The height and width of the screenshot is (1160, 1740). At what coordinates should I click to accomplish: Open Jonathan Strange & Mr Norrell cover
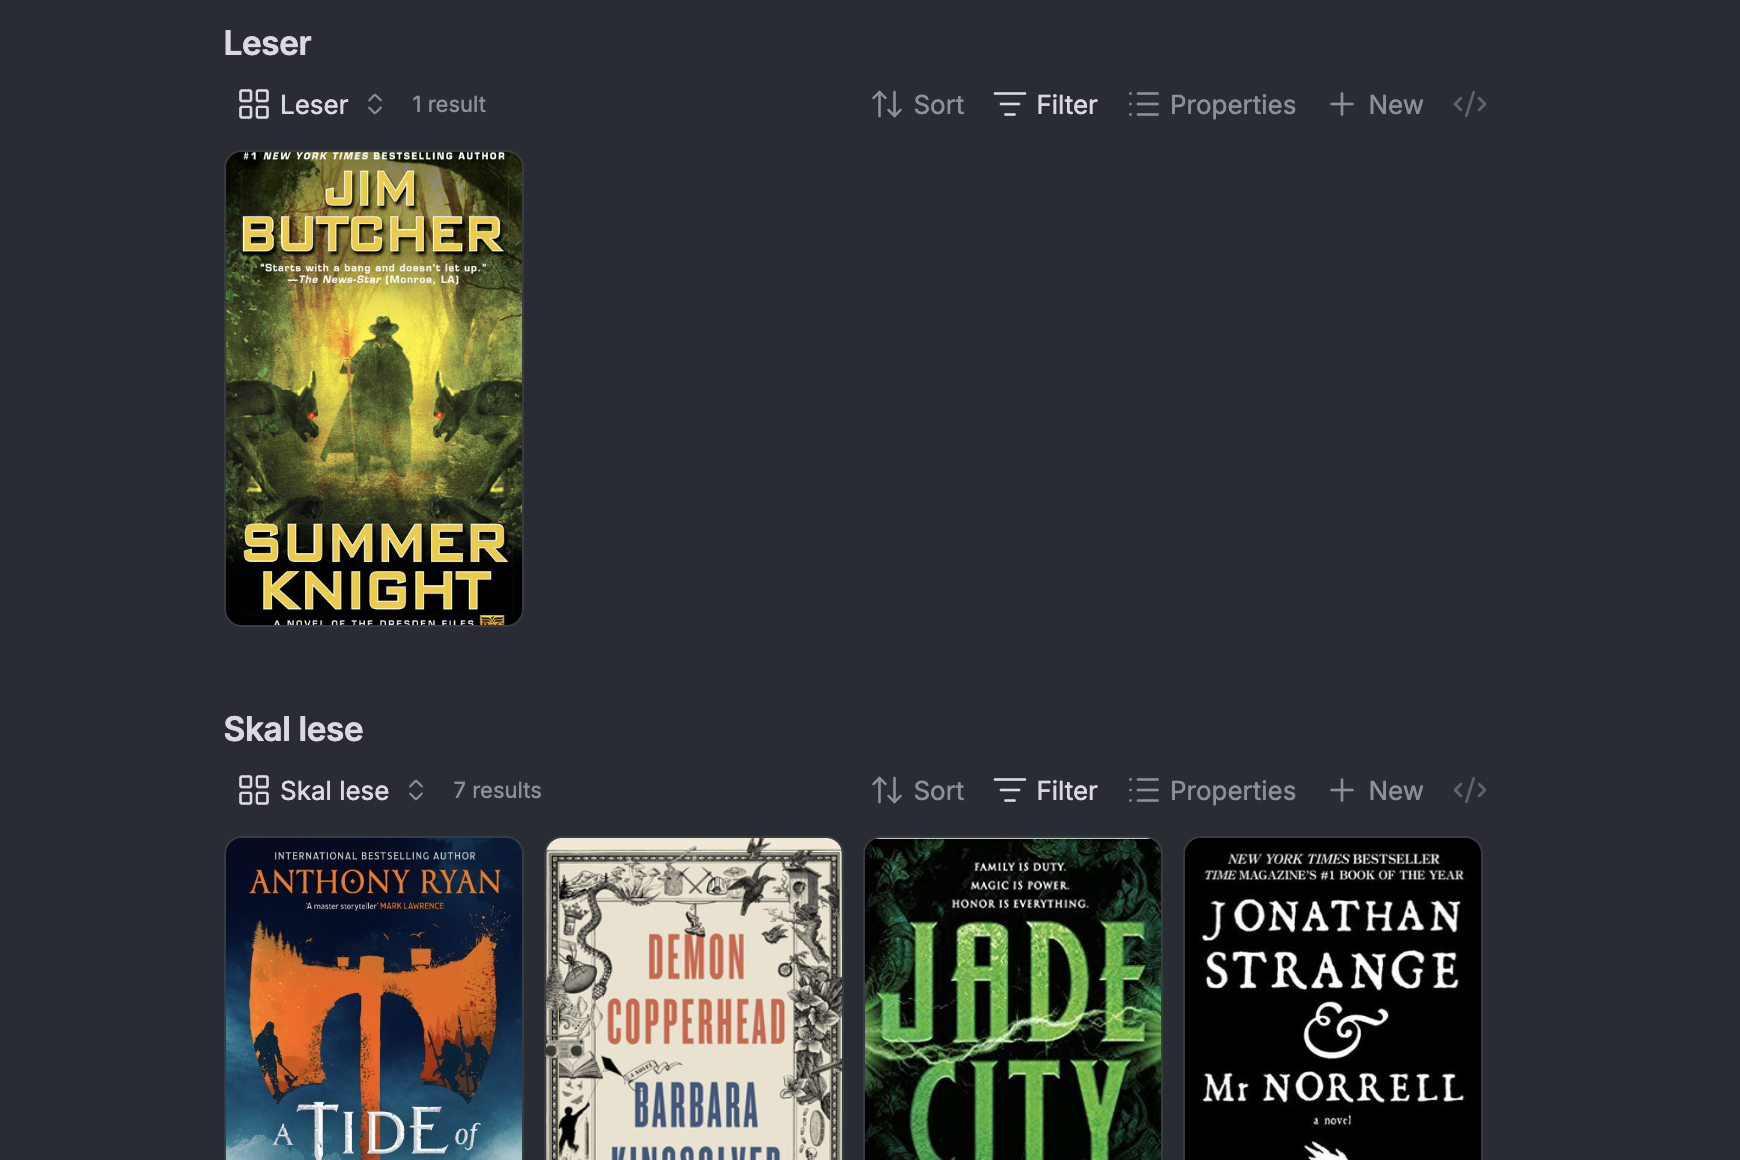[1333, 999]
